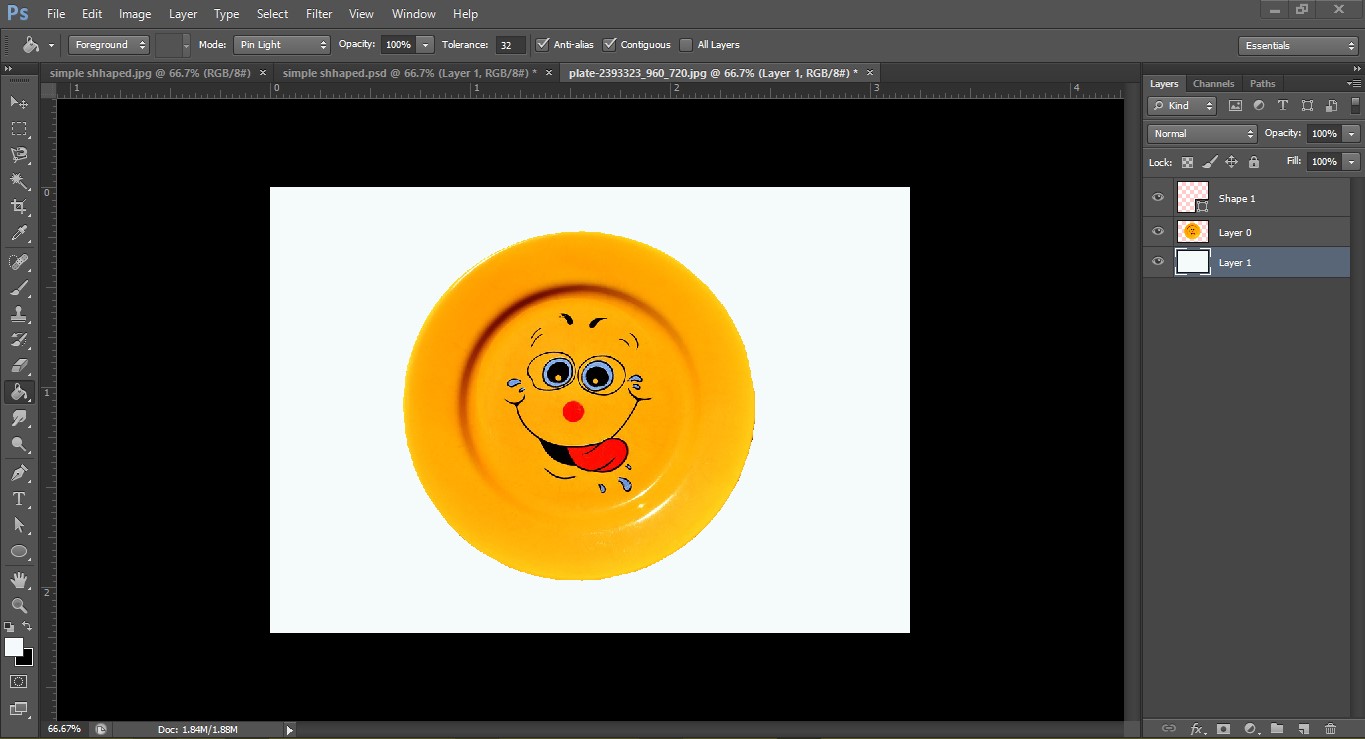Filter layers by smart objects
The height and width of the screenshot is (739, 1365).
(1331, 106)
